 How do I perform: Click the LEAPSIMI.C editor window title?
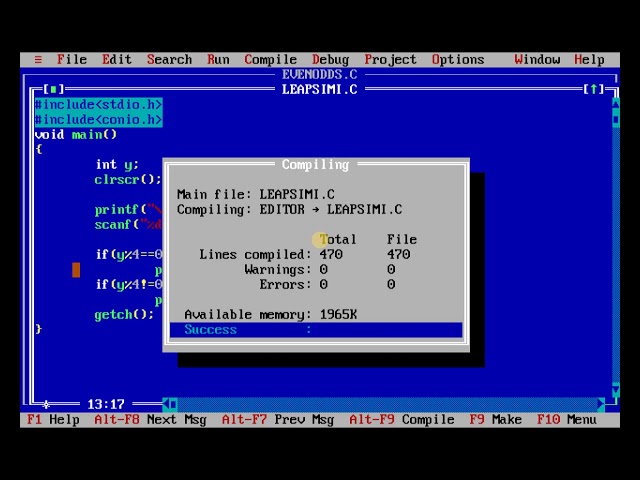pyautogui.click(x=319, y=89)
